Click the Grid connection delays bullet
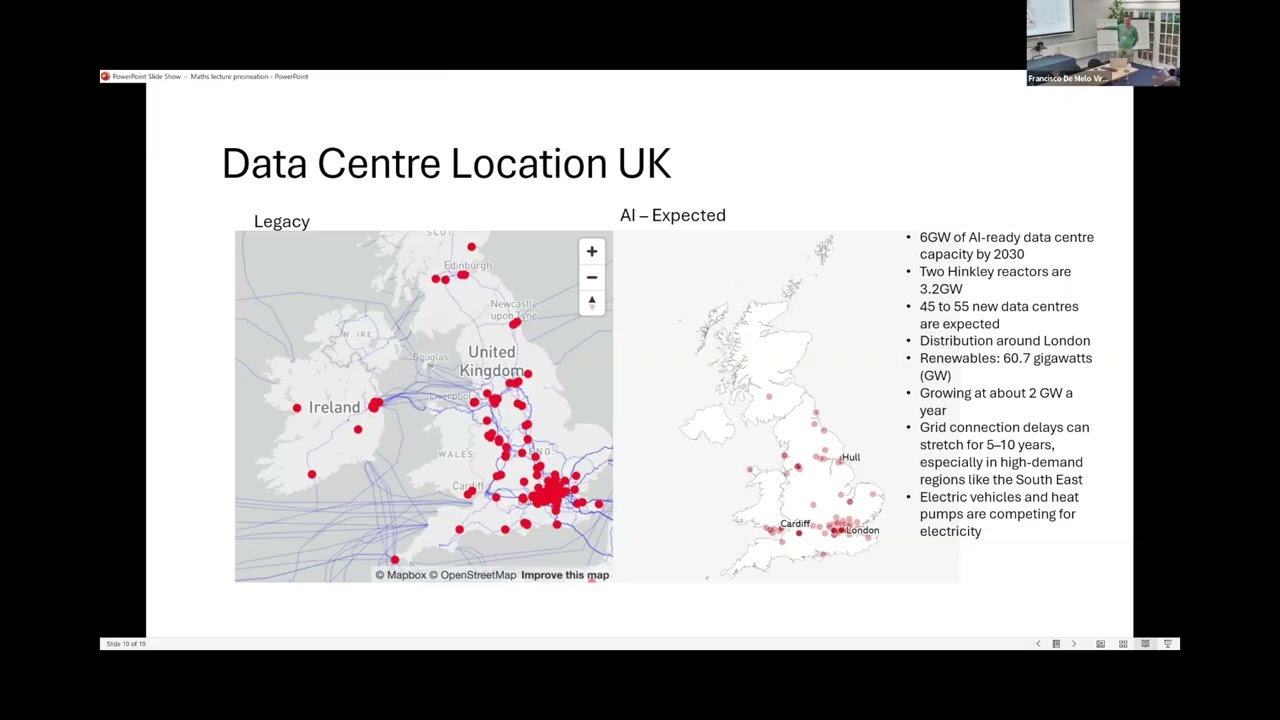 coord(1004,453)
